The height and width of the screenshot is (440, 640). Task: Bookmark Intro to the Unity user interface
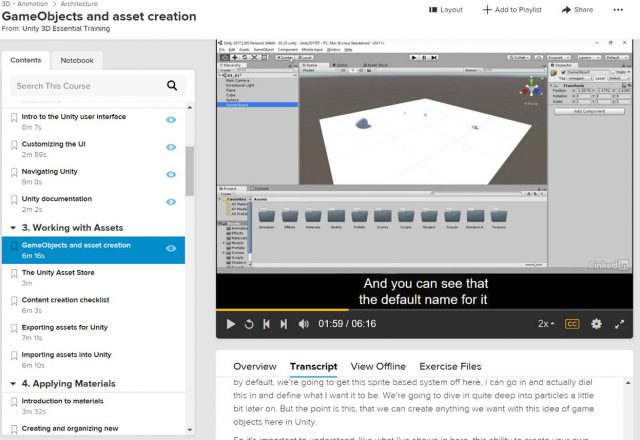(x=14, y=118)
